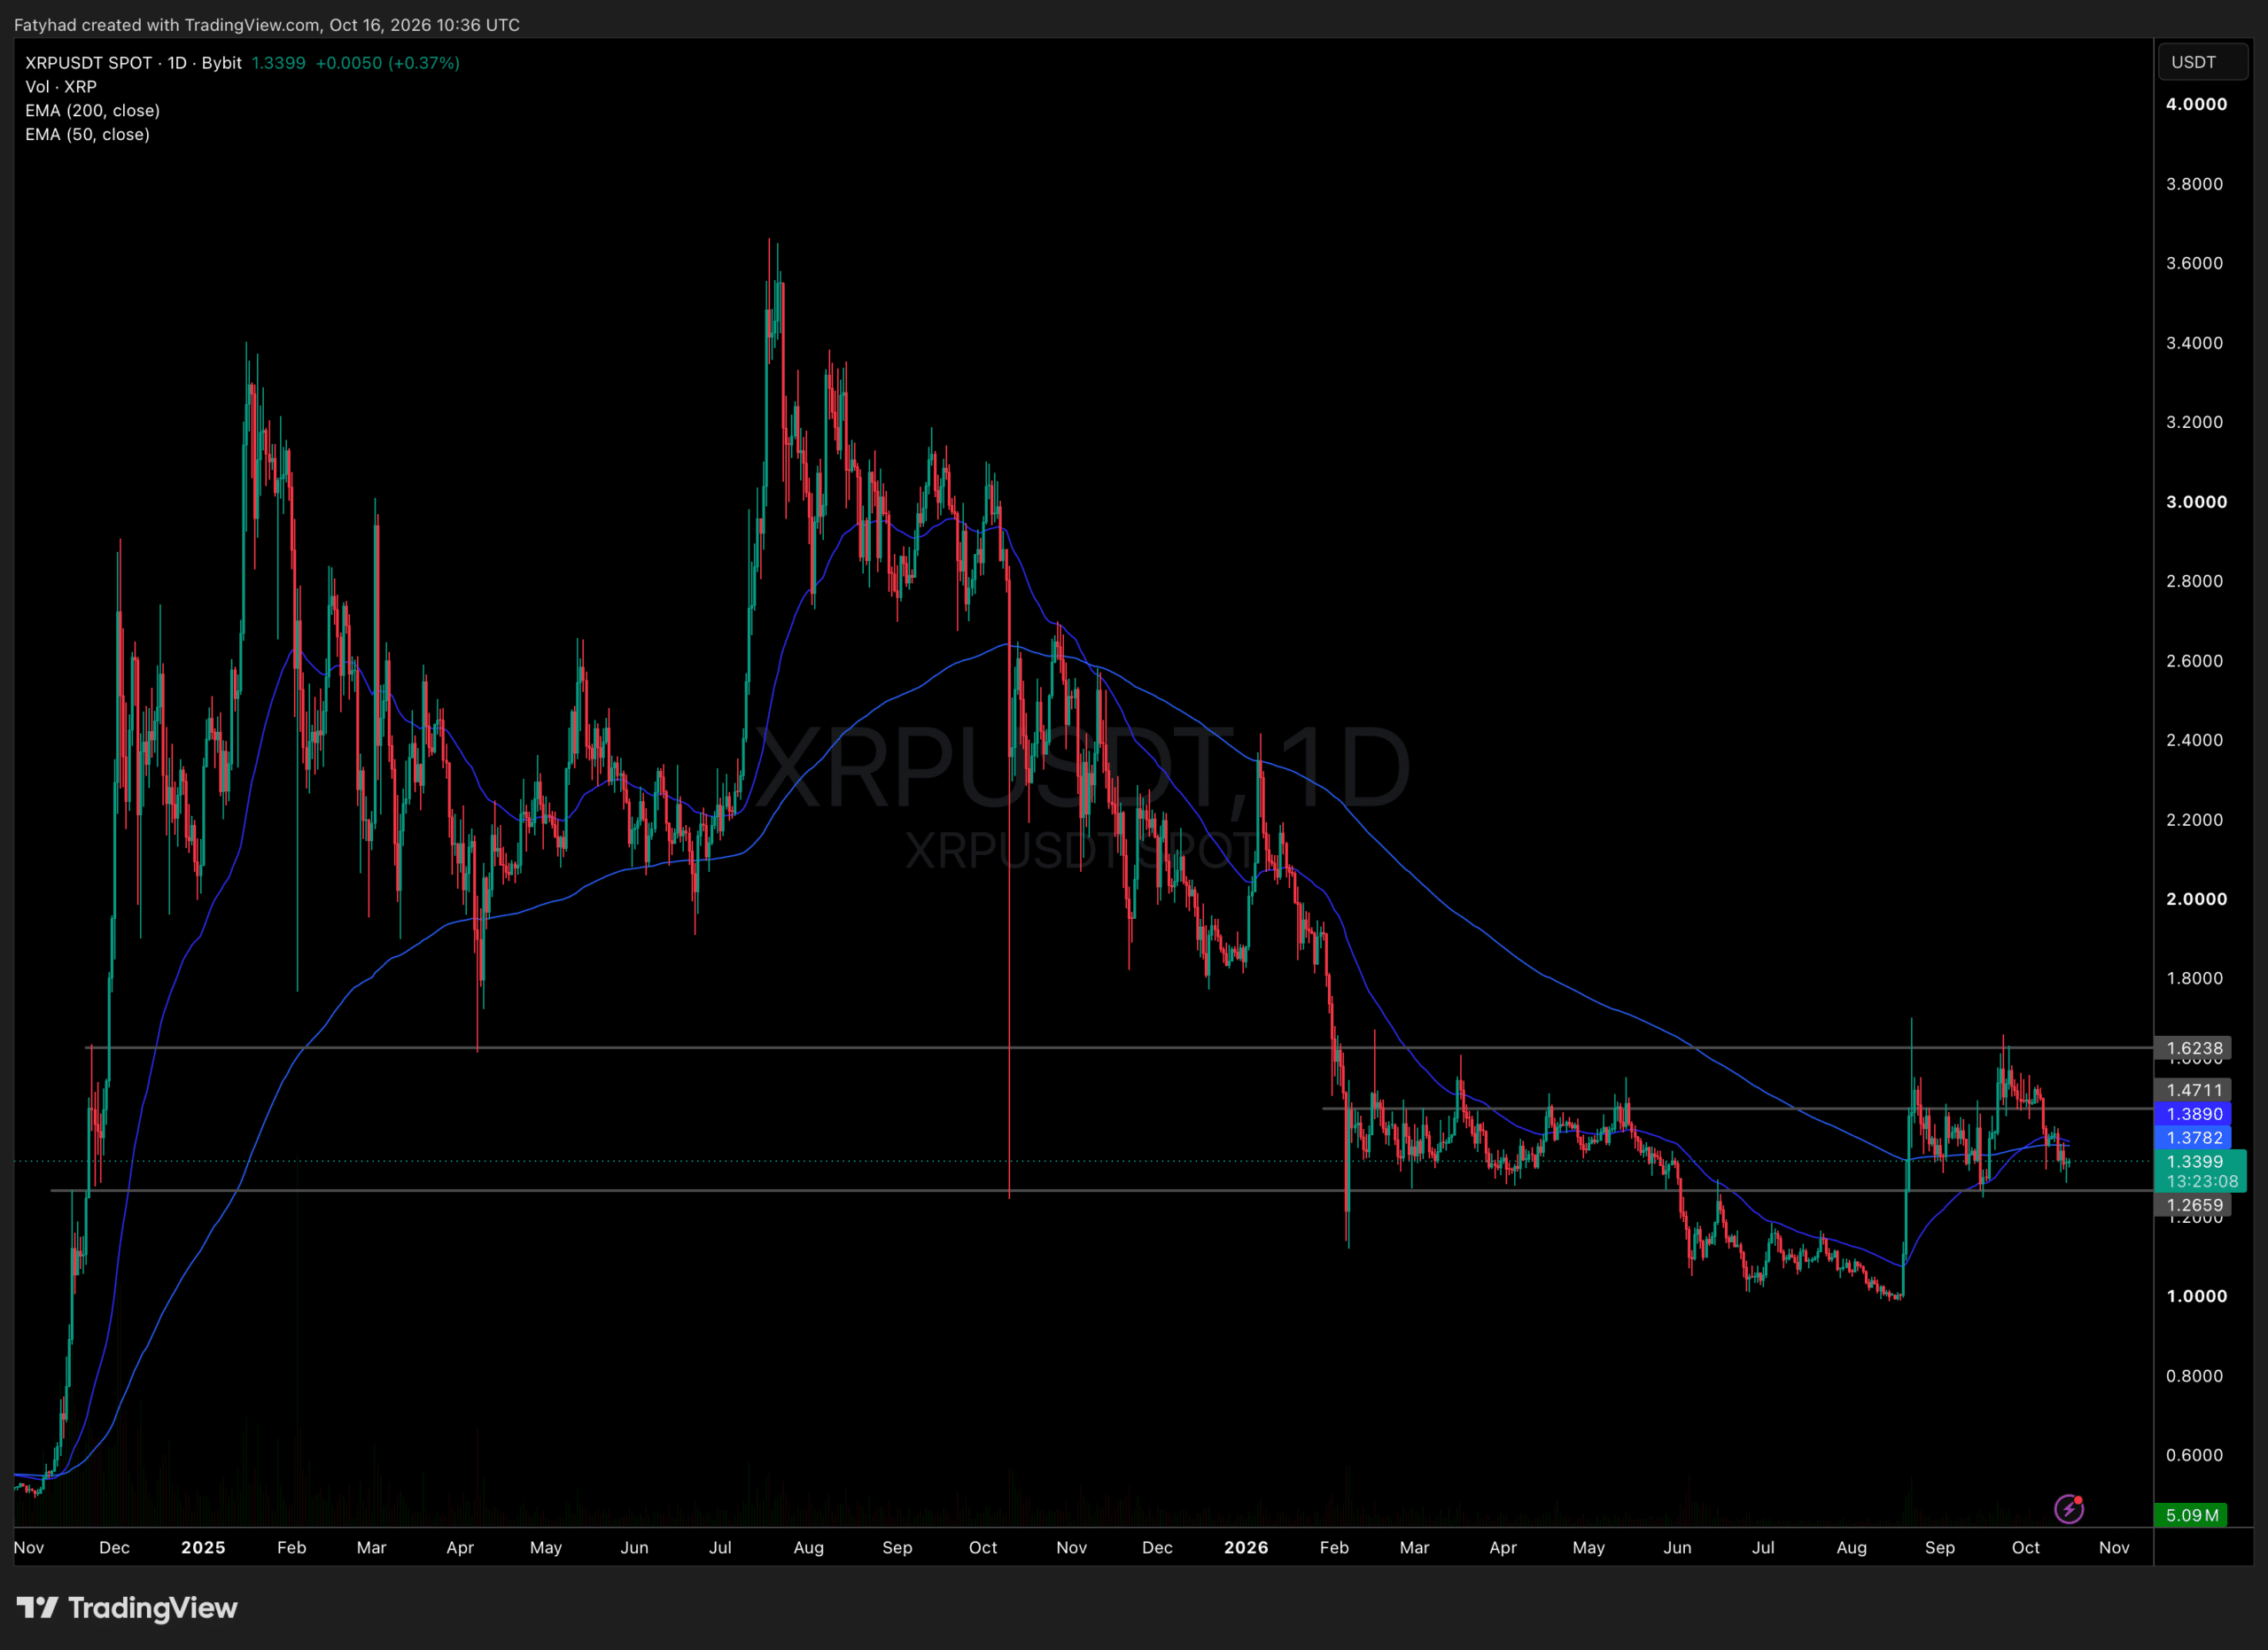Viewport: 2268px width, 1650px height.
Task: Click the 2026 year label on time axis
Action: 1246,1547
